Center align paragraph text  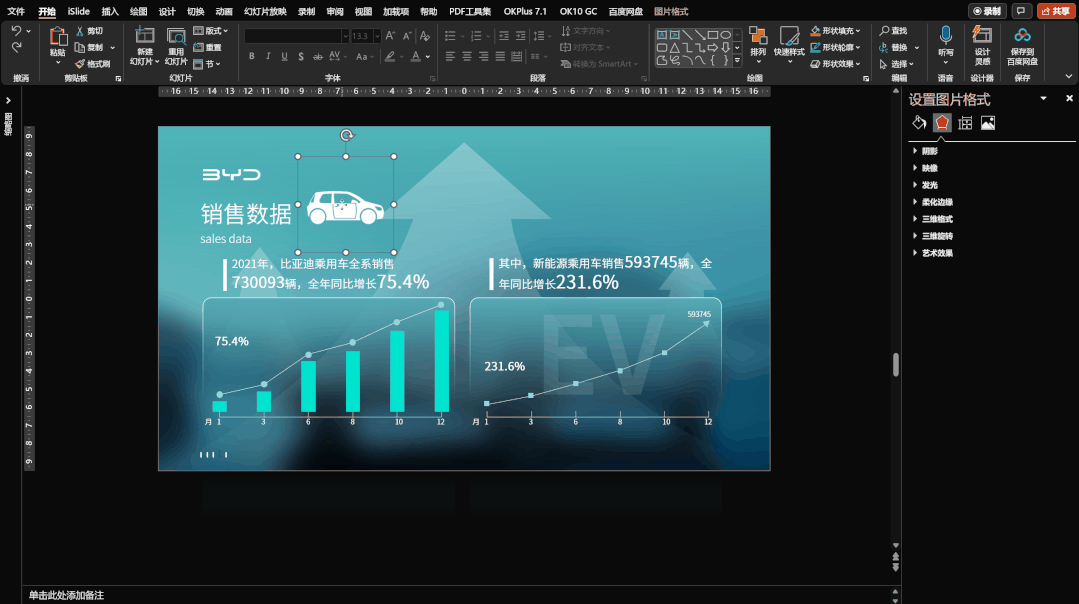(x=467, y=56)
